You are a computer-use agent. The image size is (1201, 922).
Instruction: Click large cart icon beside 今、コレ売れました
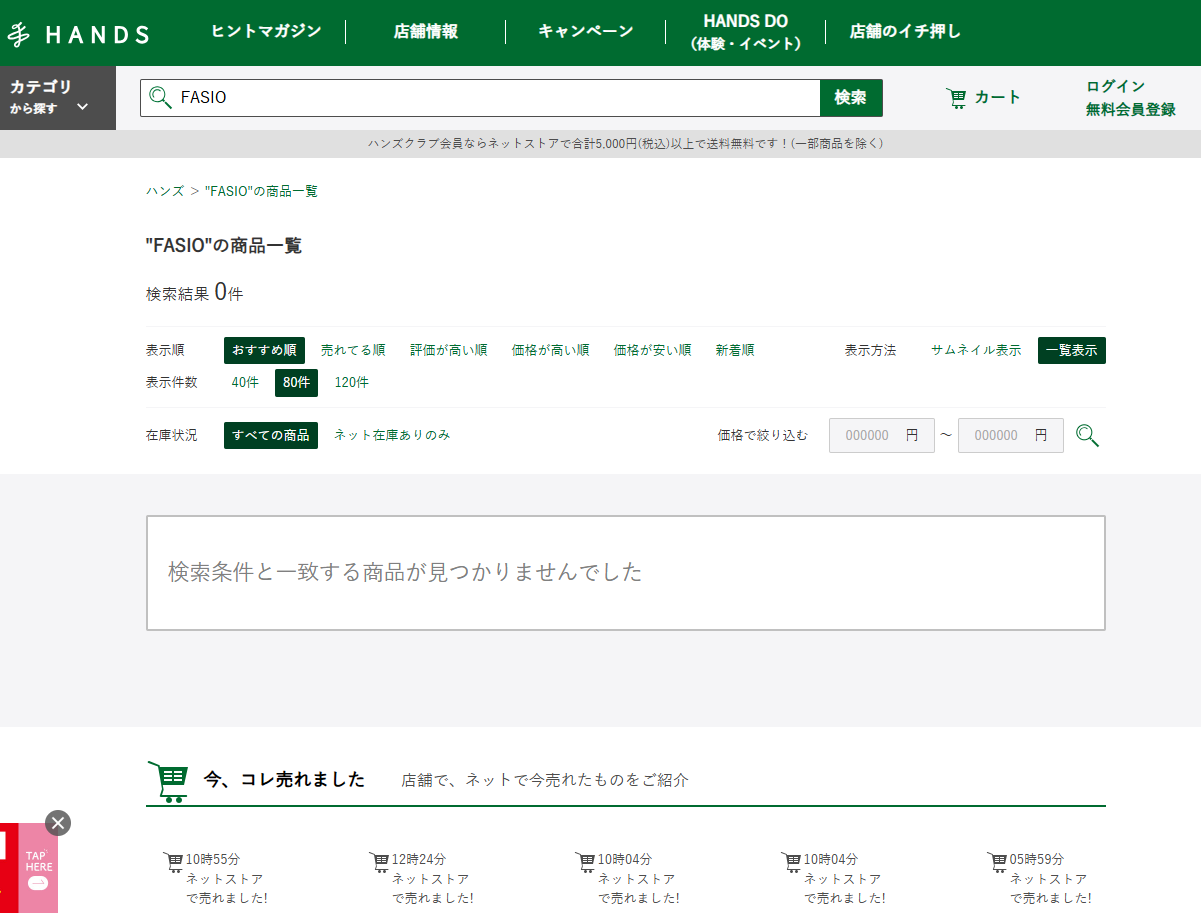pos(168,781)
